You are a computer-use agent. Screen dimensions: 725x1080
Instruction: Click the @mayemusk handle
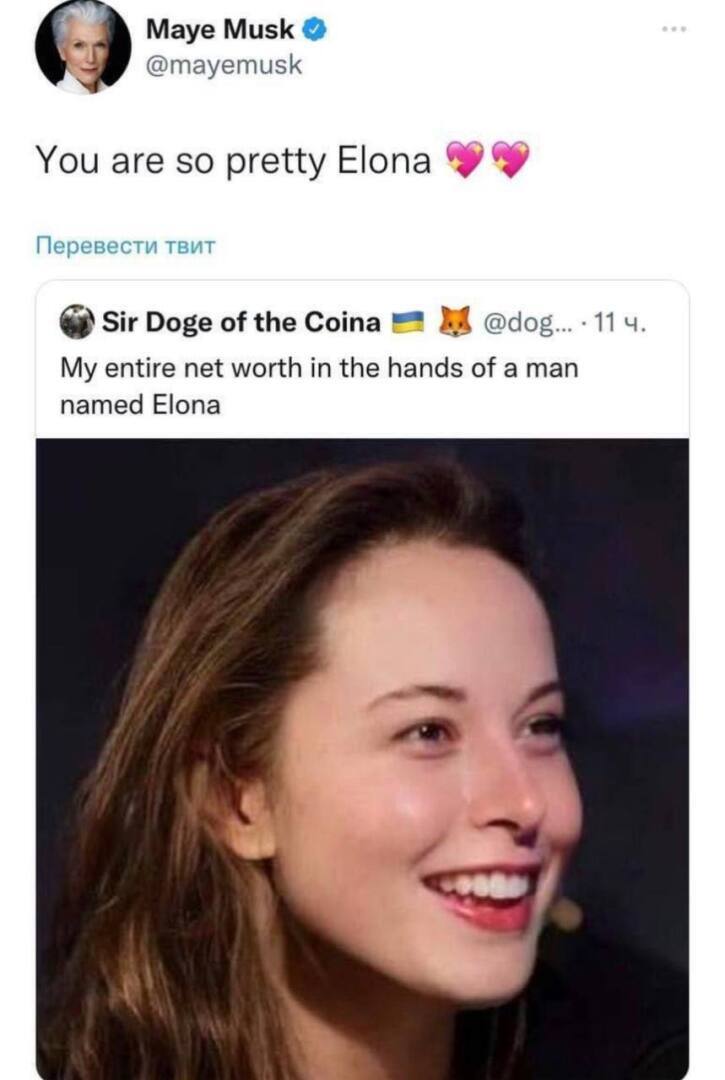223,66
